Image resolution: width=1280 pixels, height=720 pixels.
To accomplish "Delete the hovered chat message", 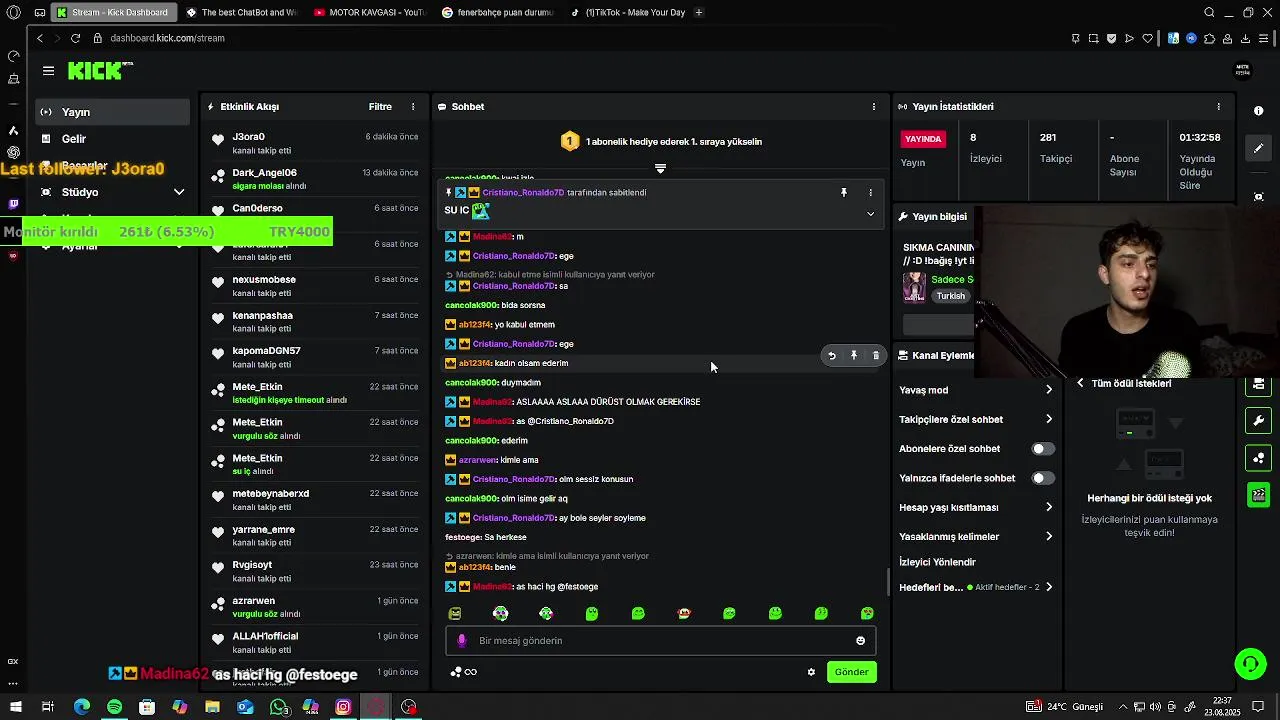I will coord(876,355).
